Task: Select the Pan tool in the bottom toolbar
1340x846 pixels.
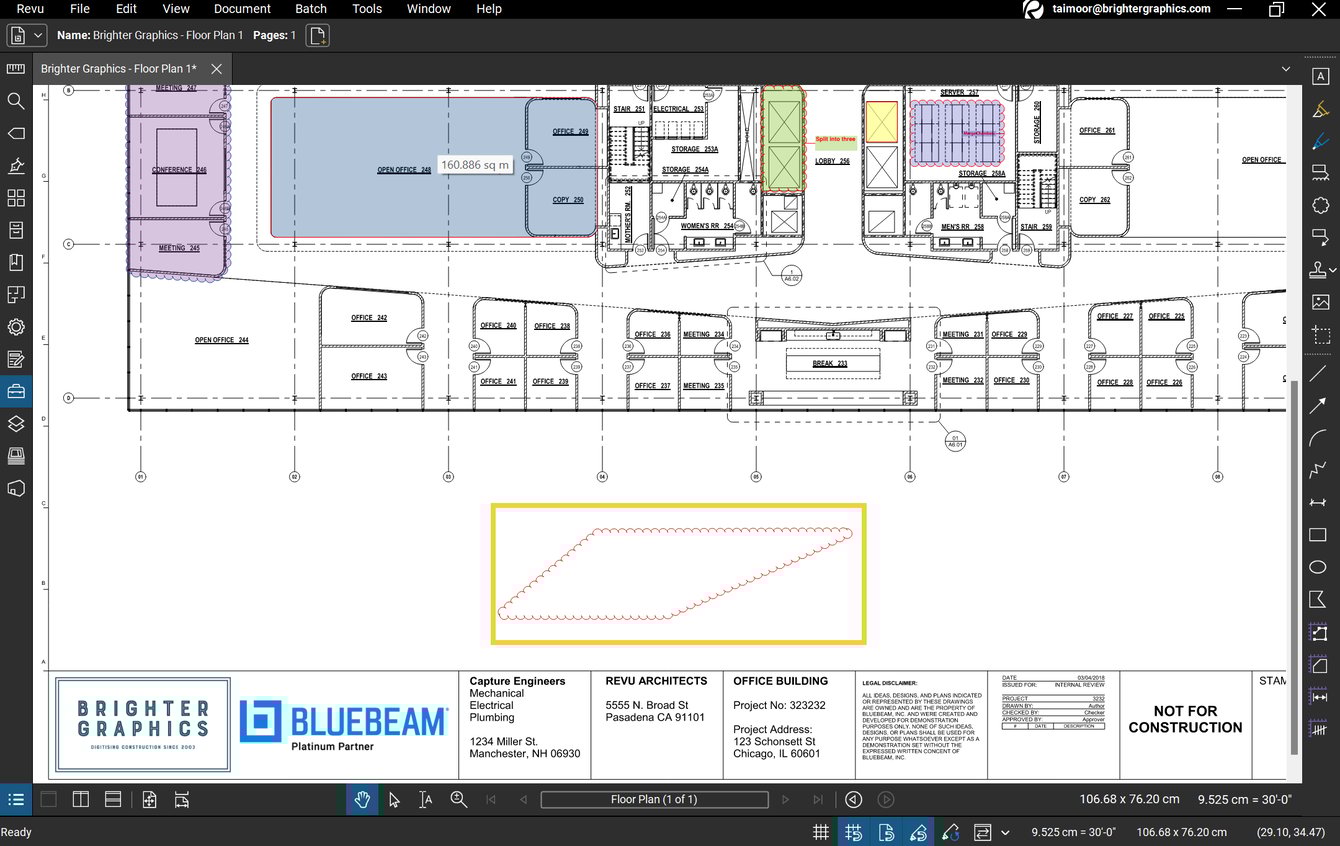Action: [362, 799]
